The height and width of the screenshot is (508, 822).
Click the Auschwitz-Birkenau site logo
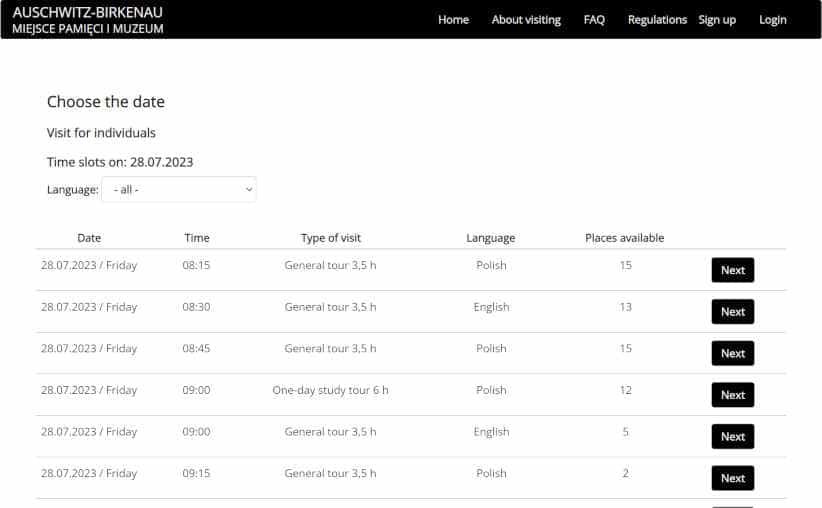tap(88, 20)
